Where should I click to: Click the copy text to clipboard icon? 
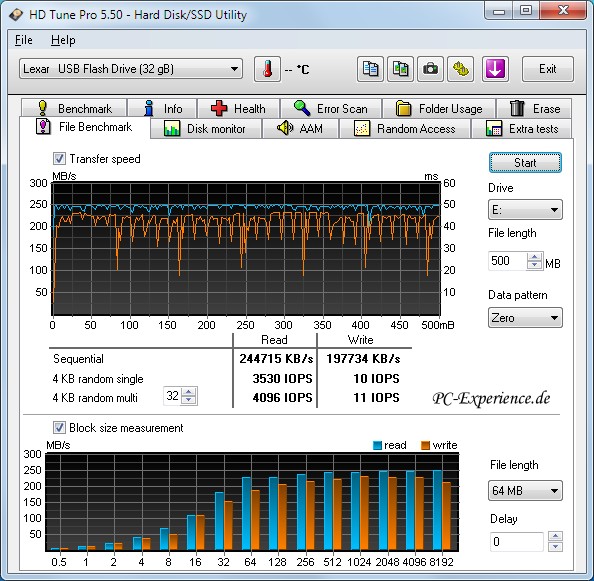(x=370, y=69)
